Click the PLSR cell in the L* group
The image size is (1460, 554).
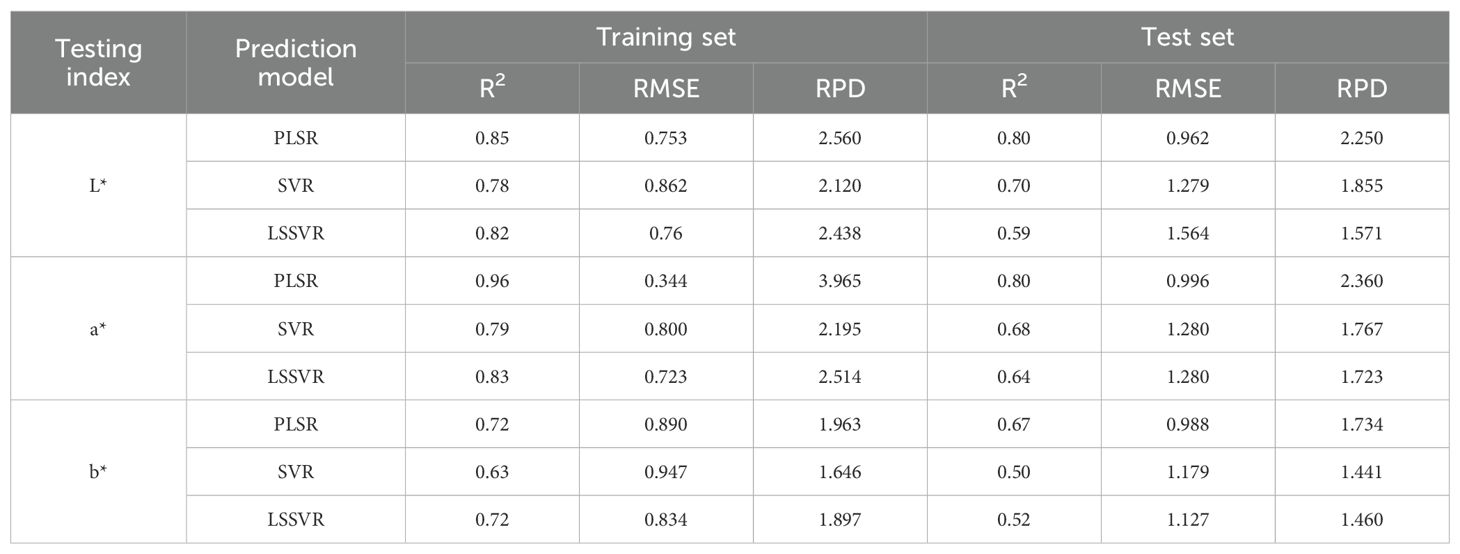(x=294, y=138)
